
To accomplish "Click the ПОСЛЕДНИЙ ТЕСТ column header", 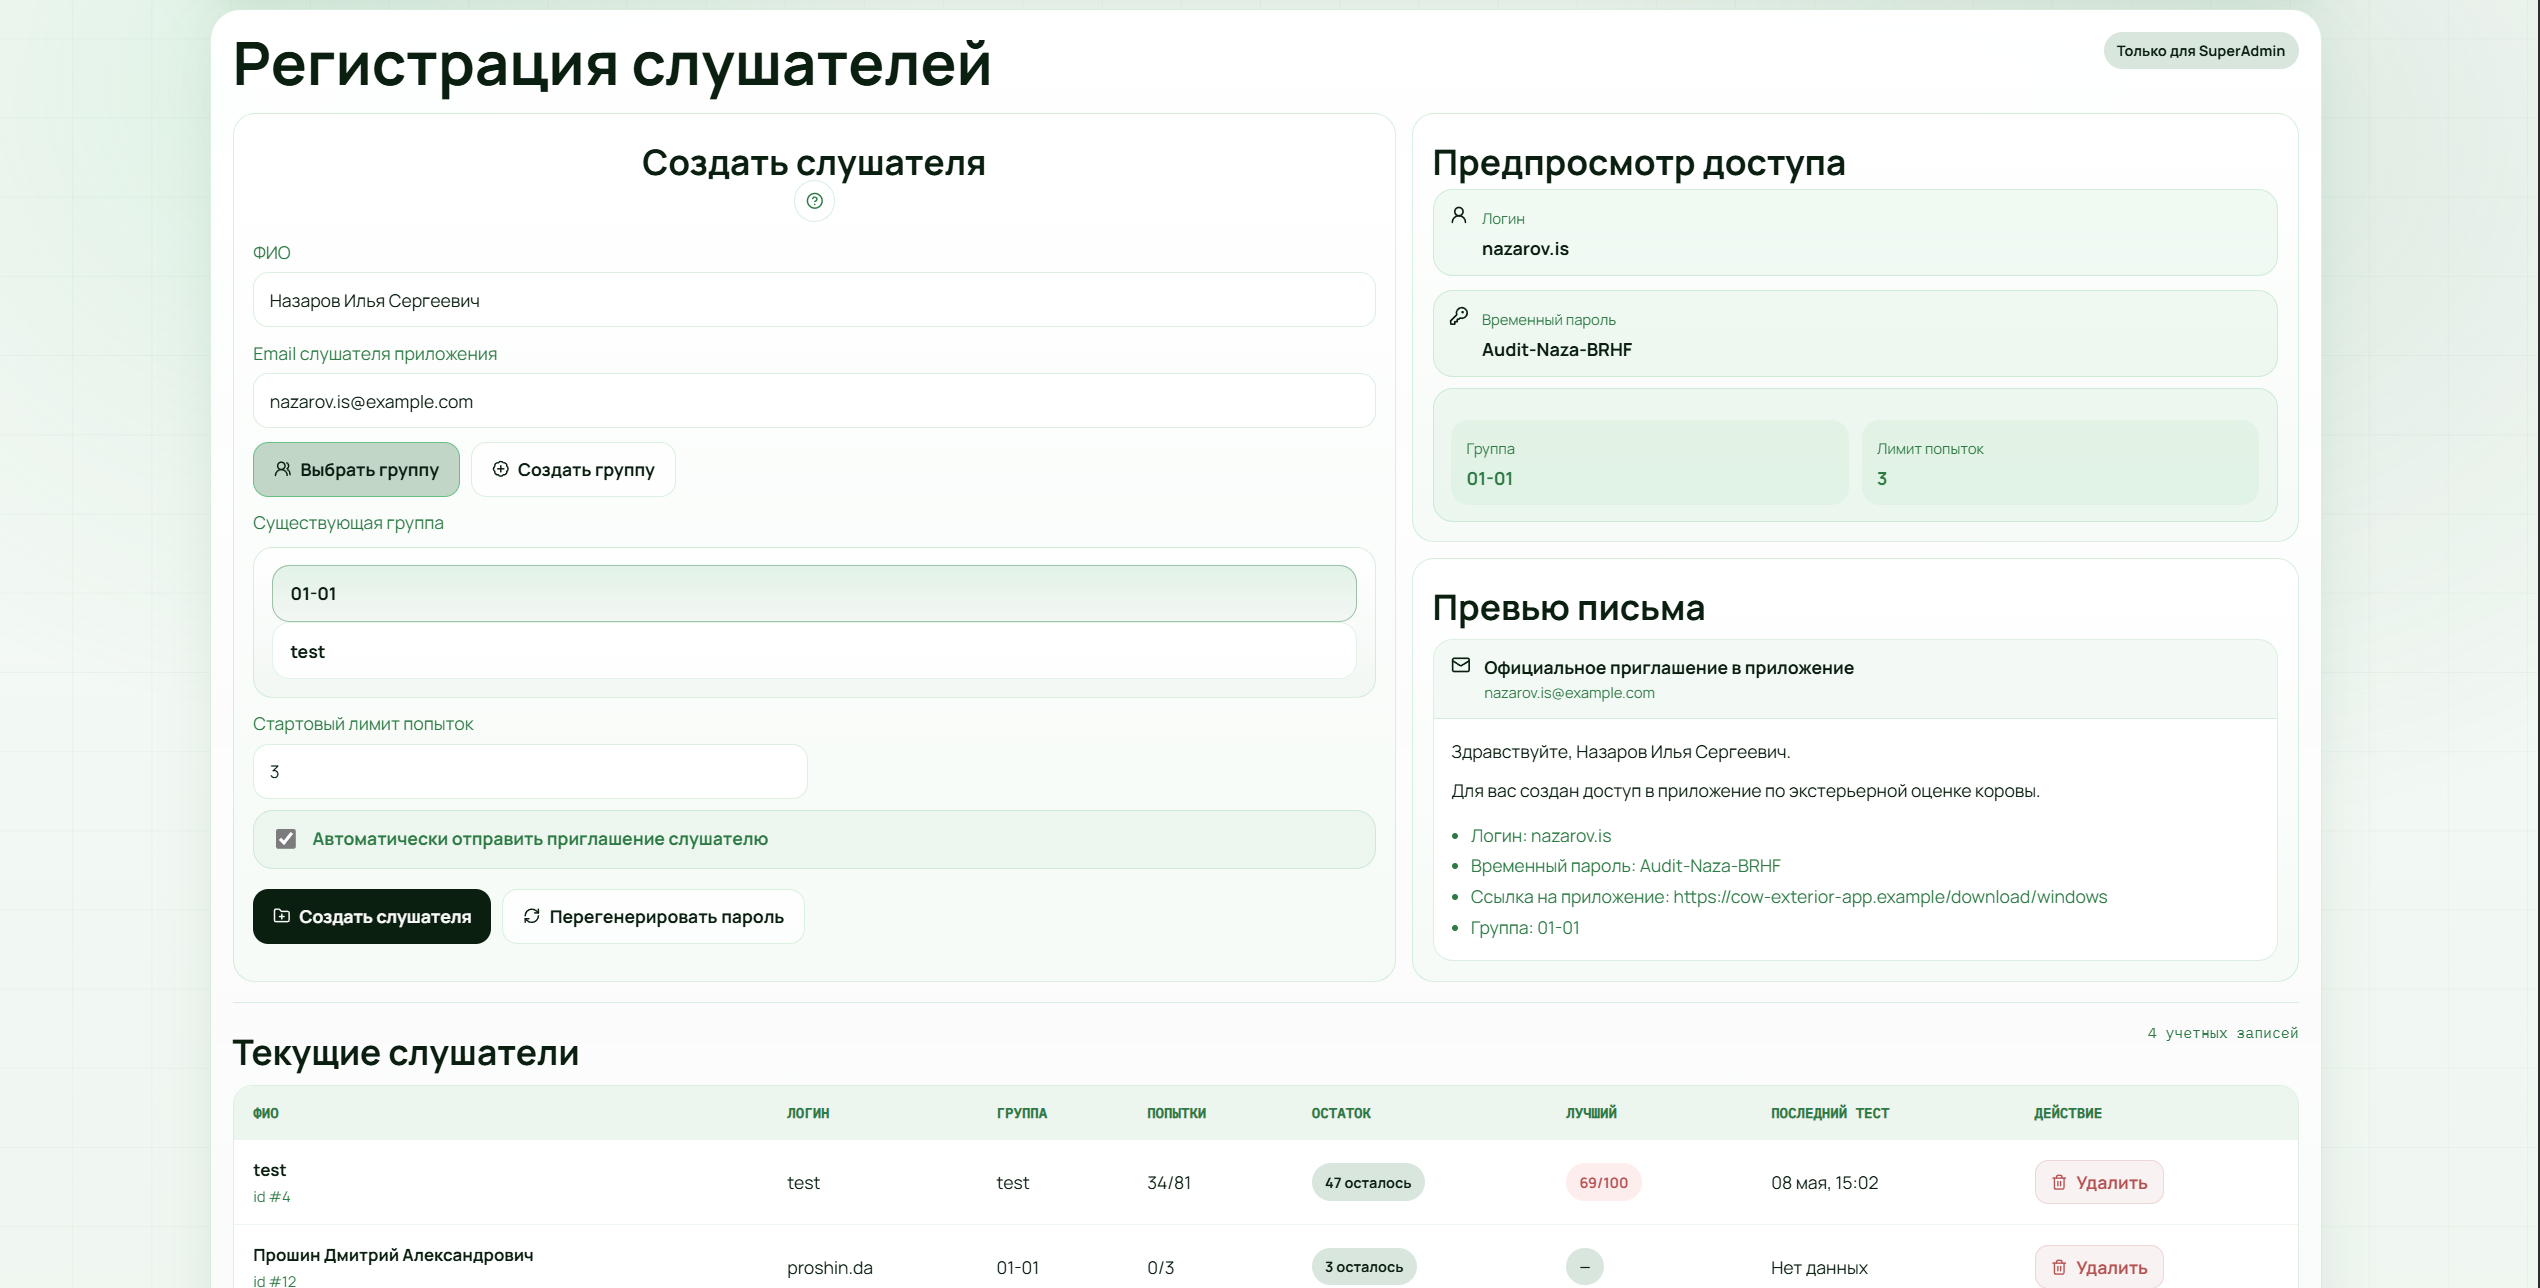I will [1830, 1113].
